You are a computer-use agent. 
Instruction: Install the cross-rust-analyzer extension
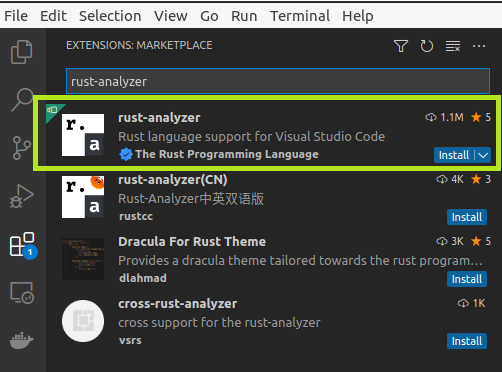point(467,341)
